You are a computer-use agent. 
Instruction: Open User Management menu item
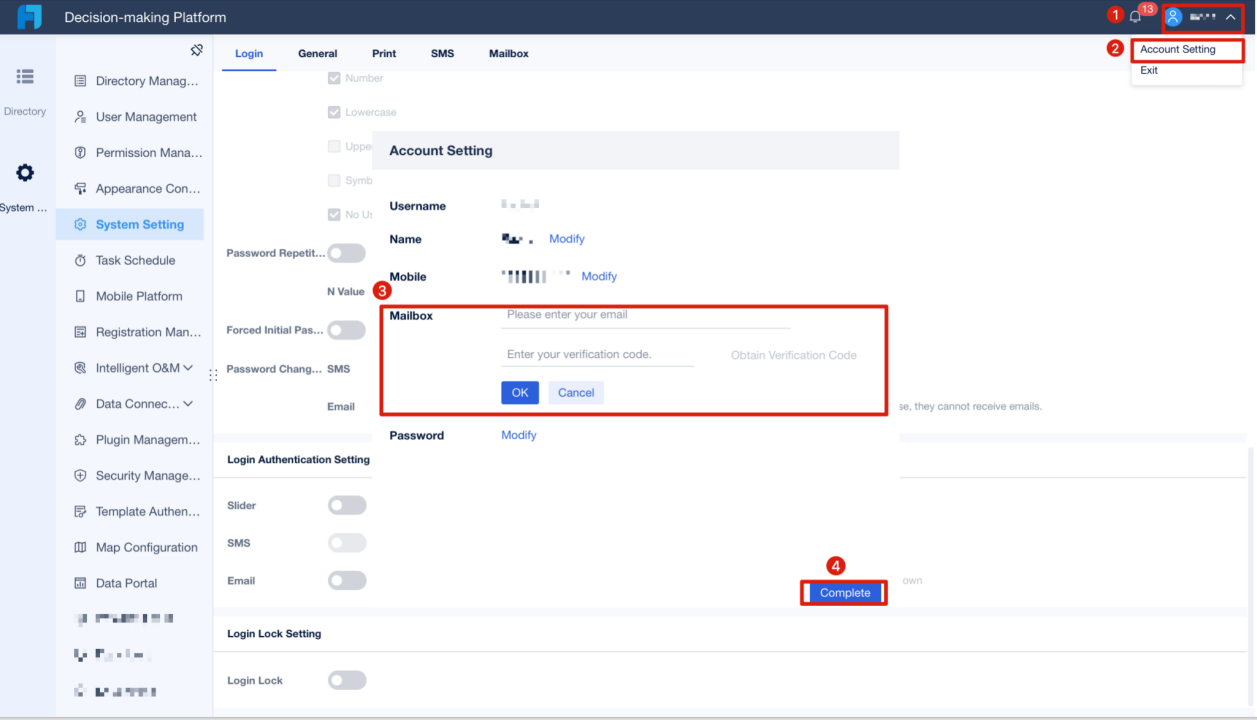click(x=130, y=117)
